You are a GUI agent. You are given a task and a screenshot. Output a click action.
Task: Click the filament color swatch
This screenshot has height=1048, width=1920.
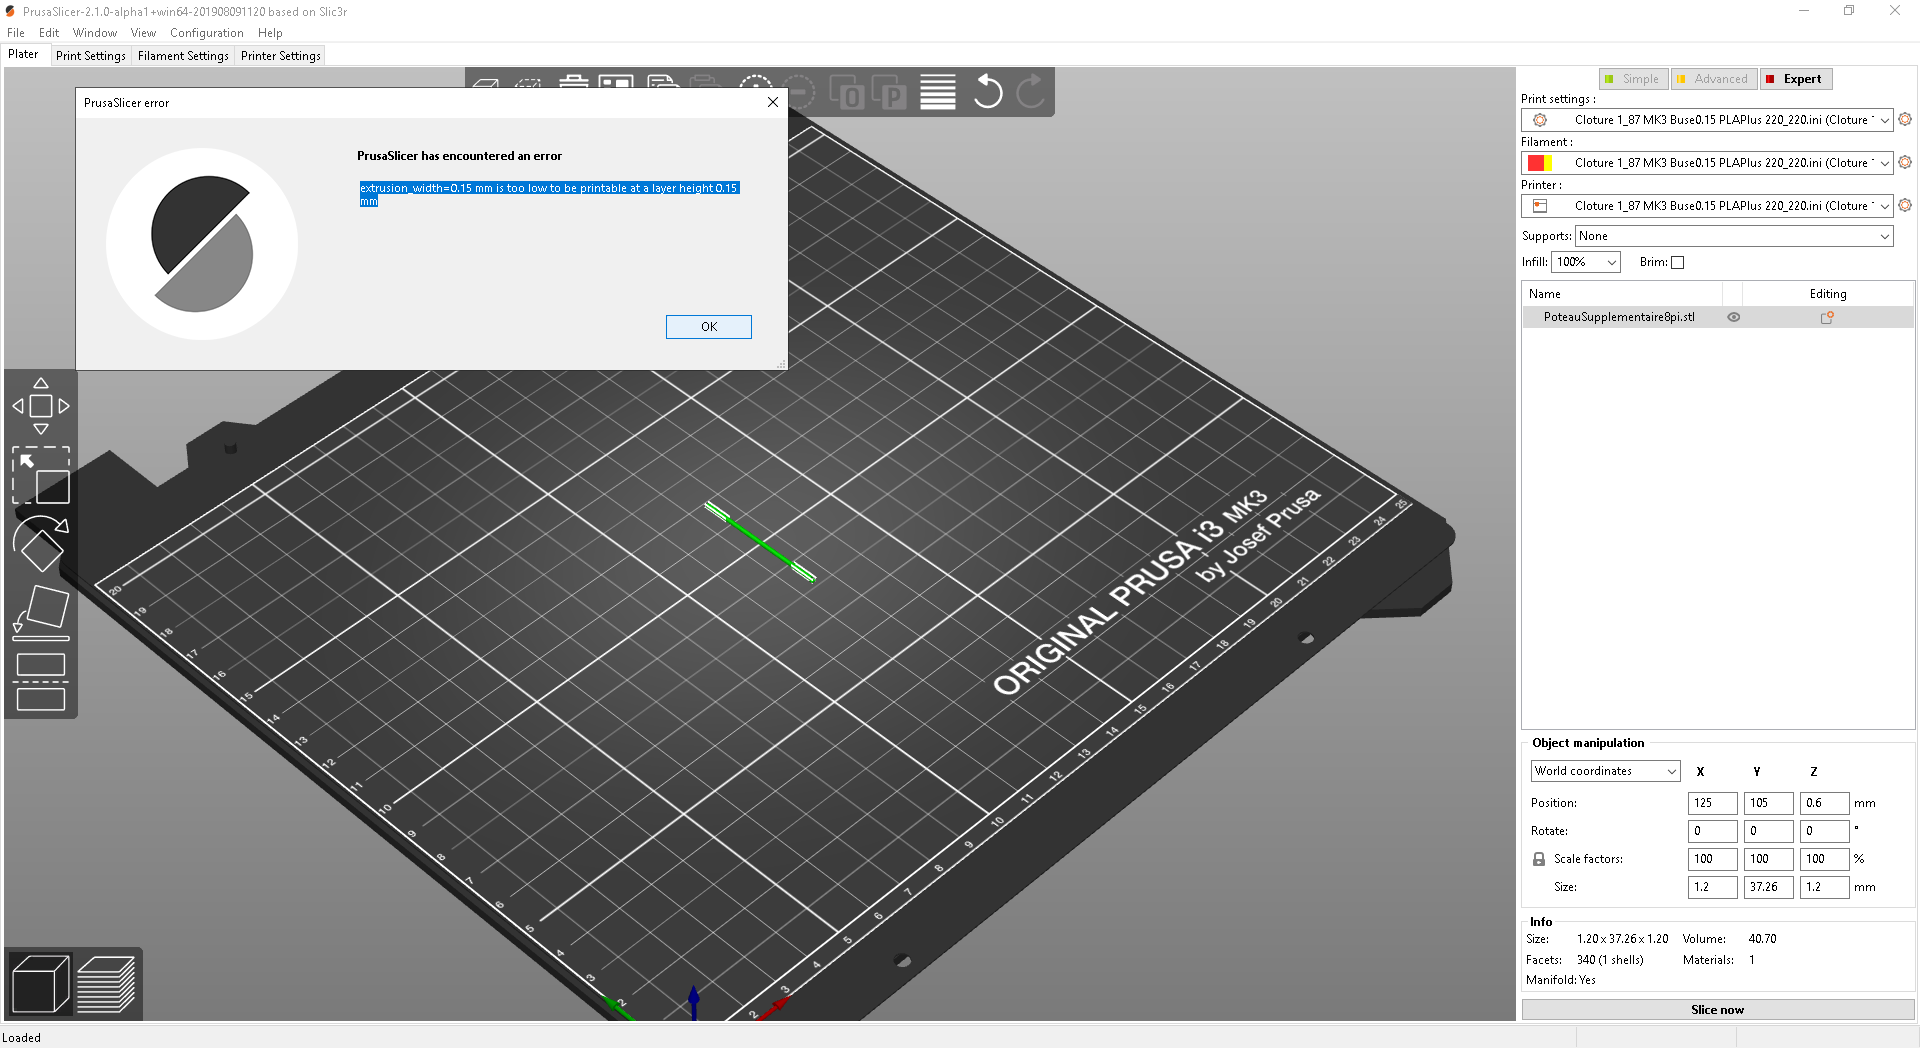1540,163
